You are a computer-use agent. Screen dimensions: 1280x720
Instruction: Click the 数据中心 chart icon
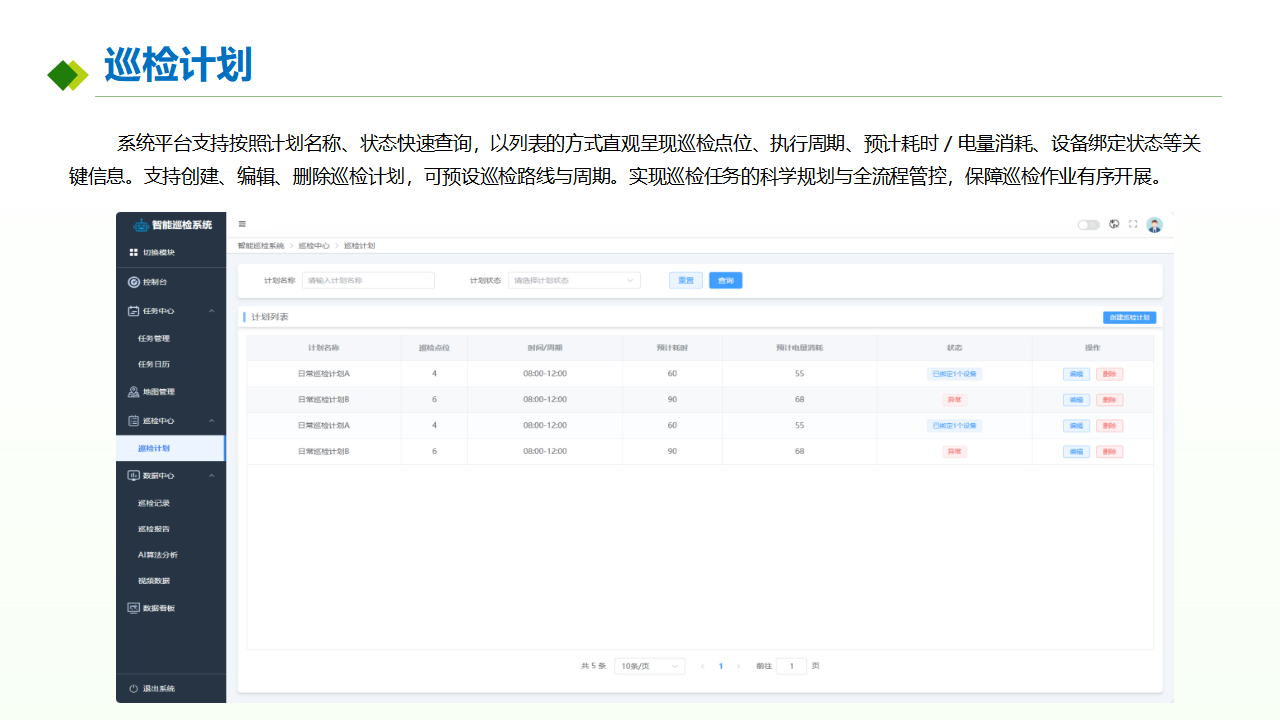(x=134, y=476)
